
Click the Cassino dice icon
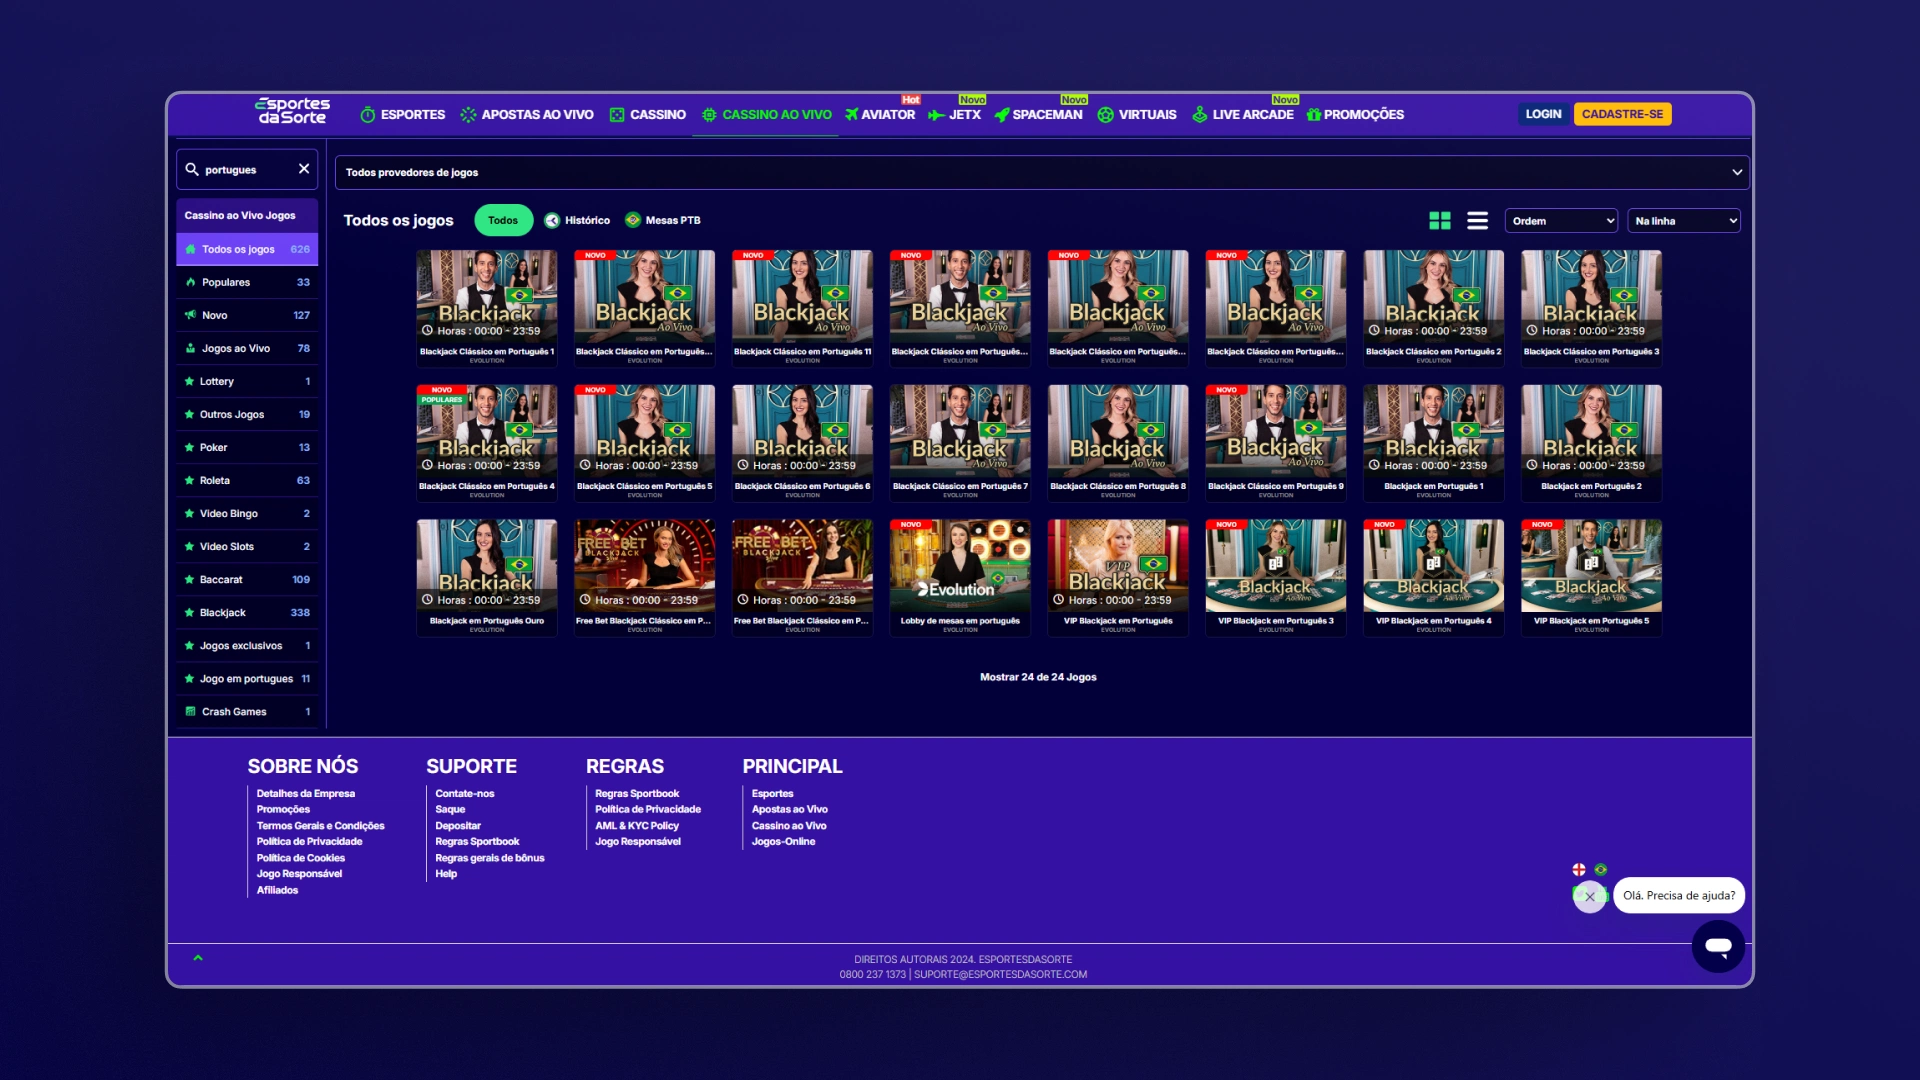[x=617, y=115]
